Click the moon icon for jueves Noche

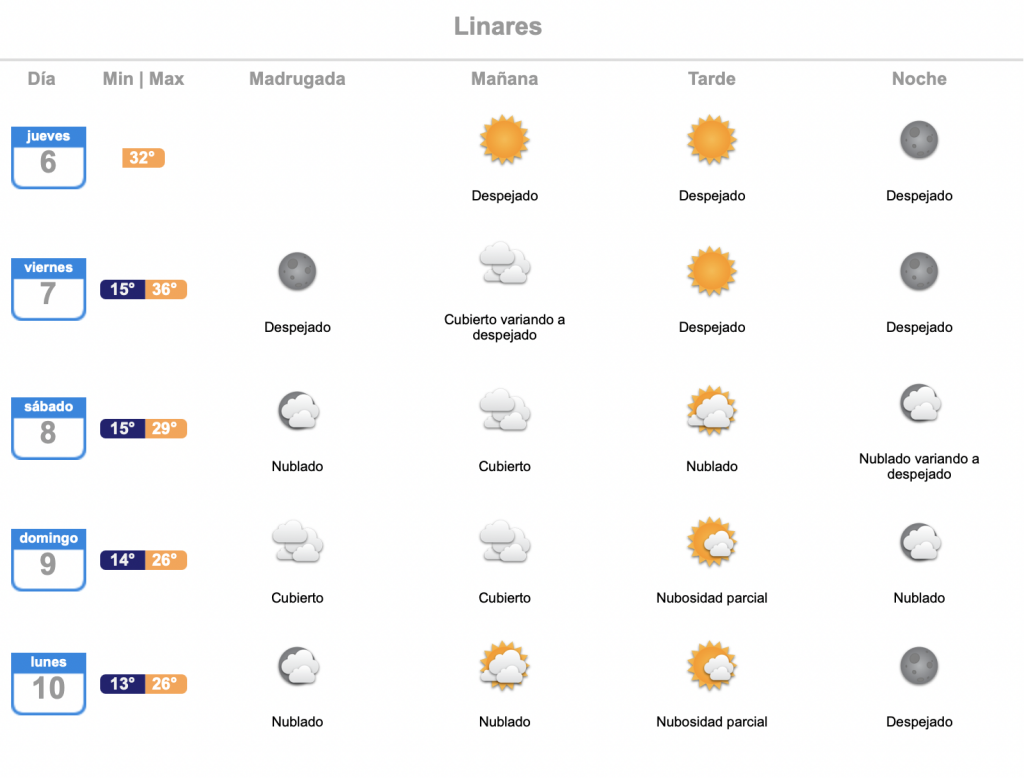coord(919,140)
